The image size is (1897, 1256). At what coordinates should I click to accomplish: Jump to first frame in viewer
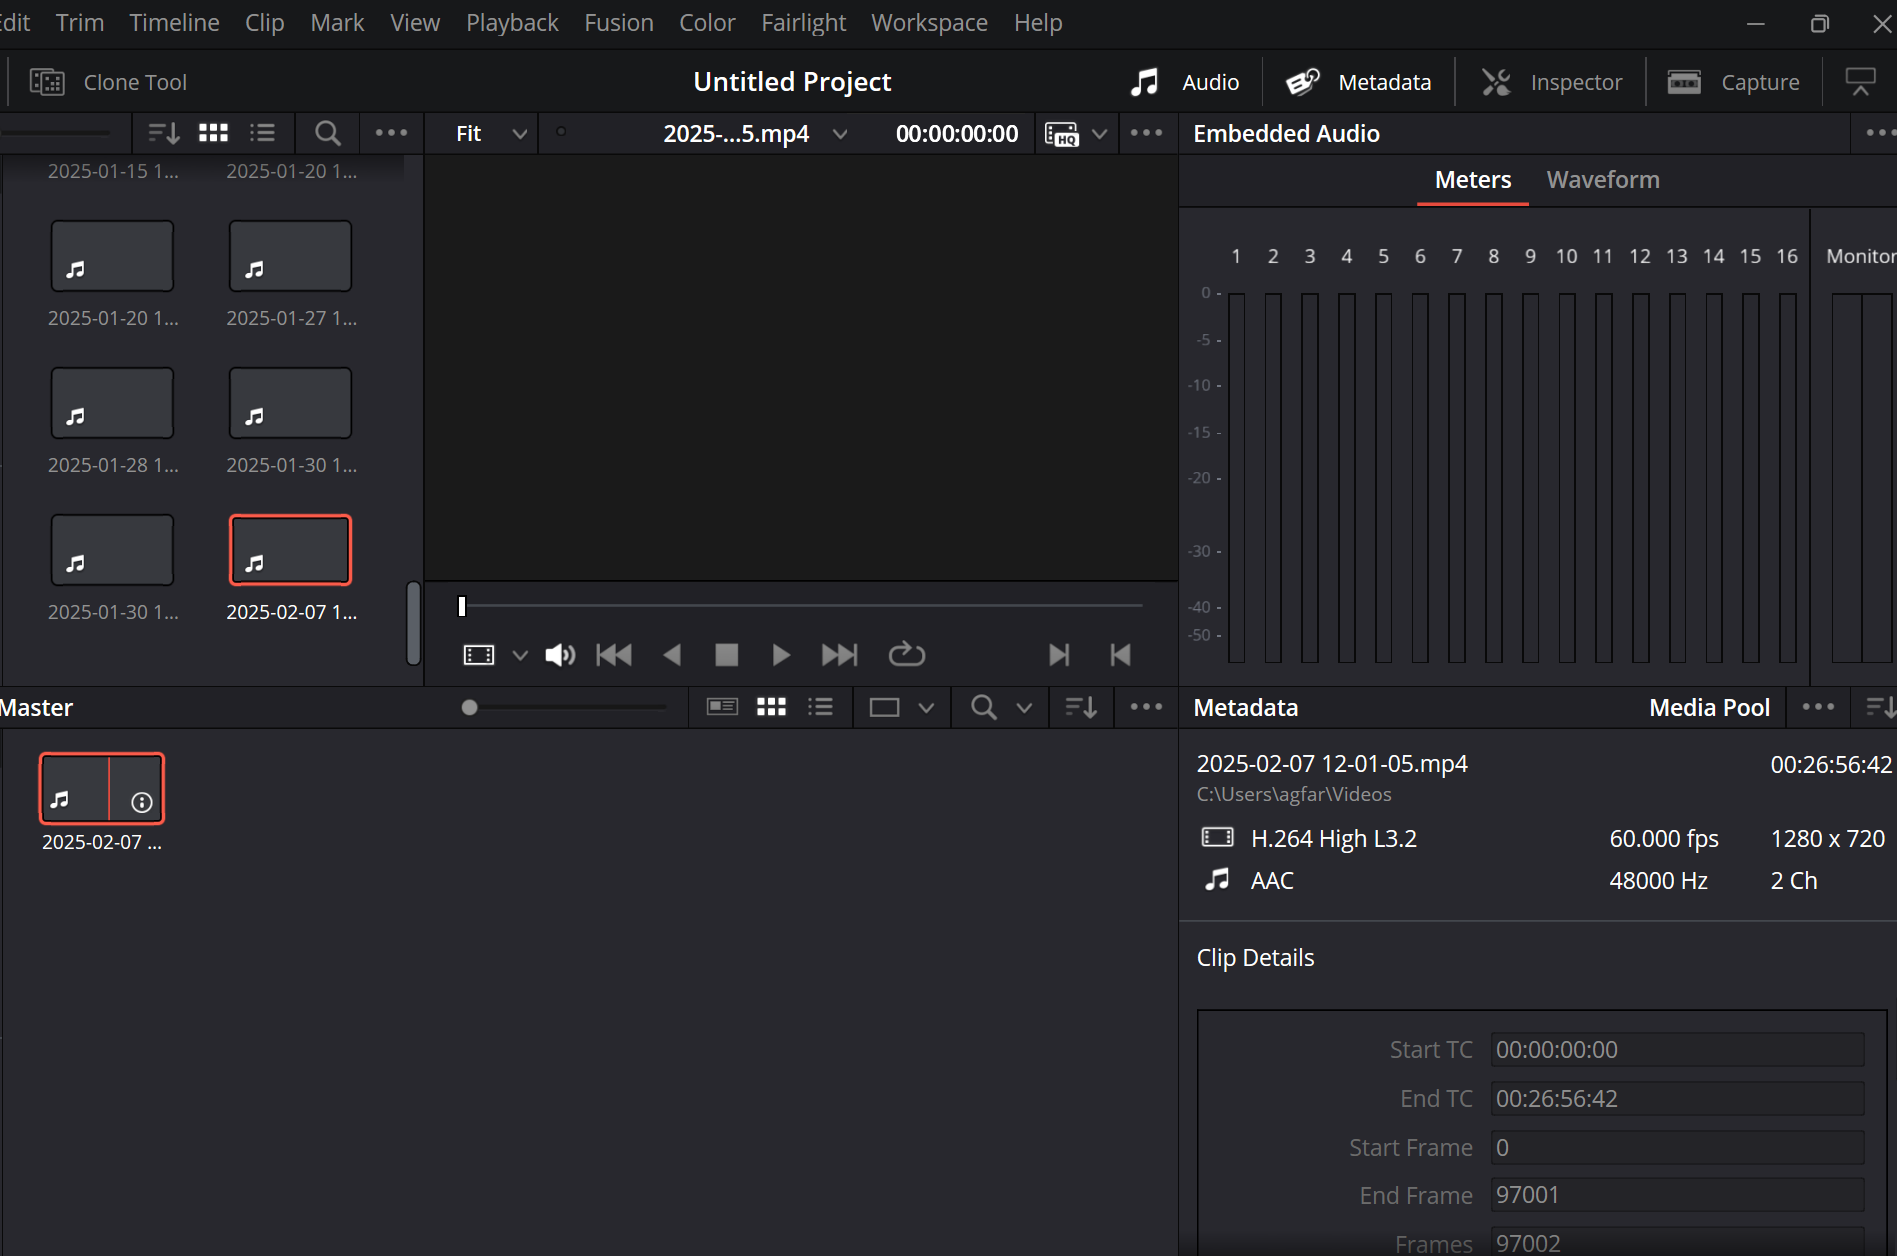614,655
